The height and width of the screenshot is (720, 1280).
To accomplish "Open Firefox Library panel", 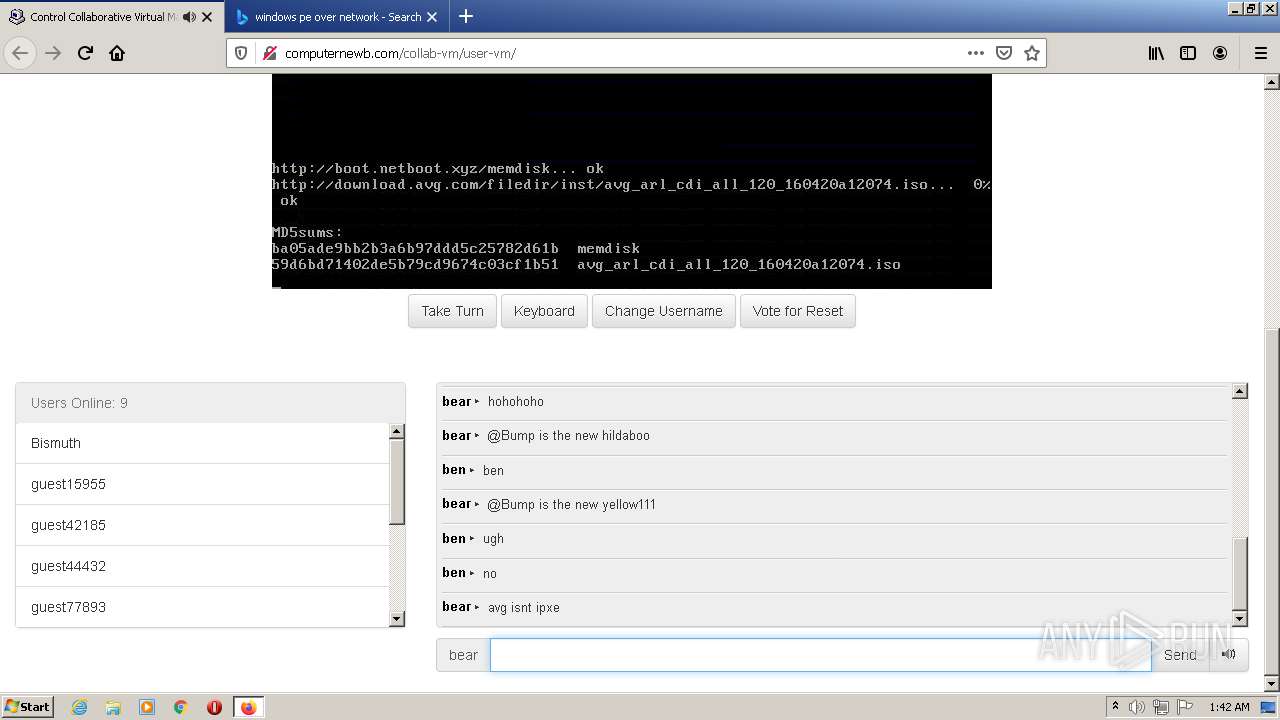I will point(1156,53).
